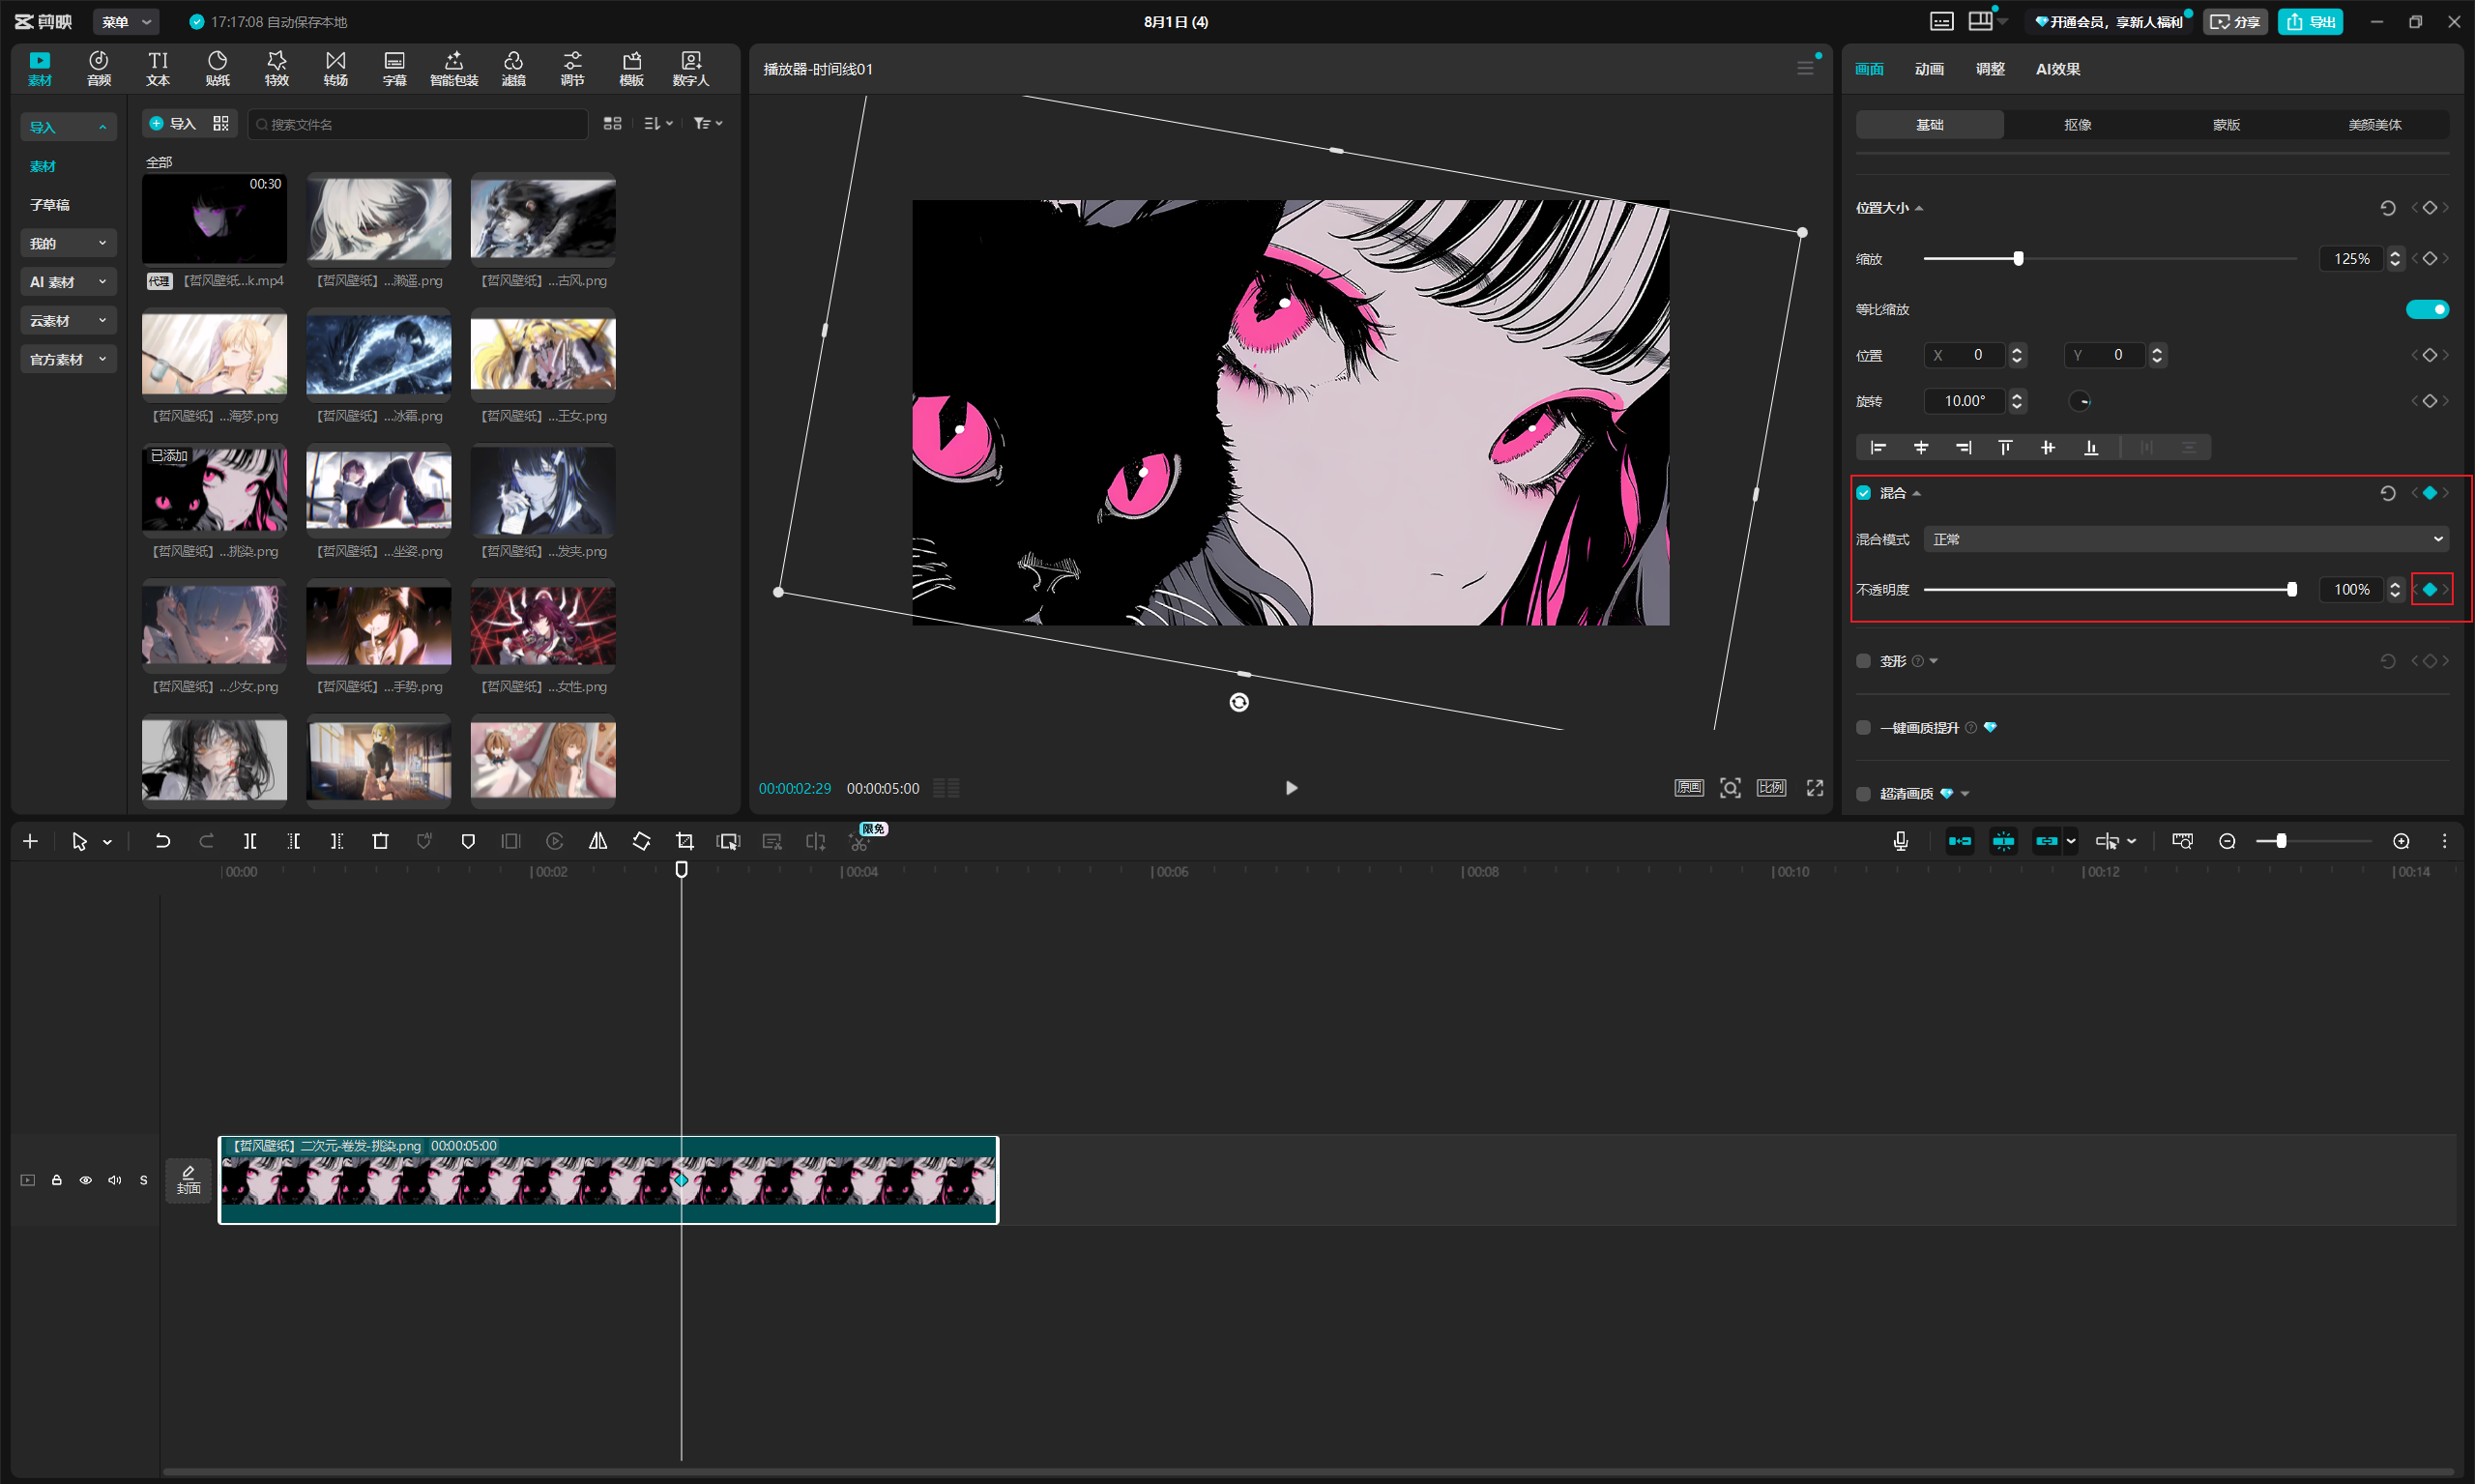This screenshot has width=2475, height=1484.
Task: Open the 模板 templates panel
Action: click(x=631, y=68)
